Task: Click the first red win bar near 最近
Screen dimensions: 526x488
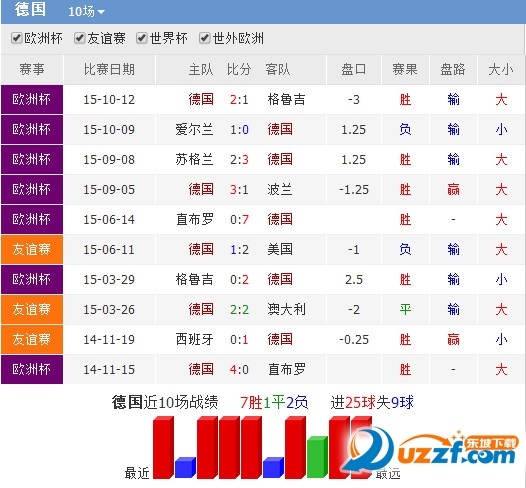Action: tap(163, 447)
